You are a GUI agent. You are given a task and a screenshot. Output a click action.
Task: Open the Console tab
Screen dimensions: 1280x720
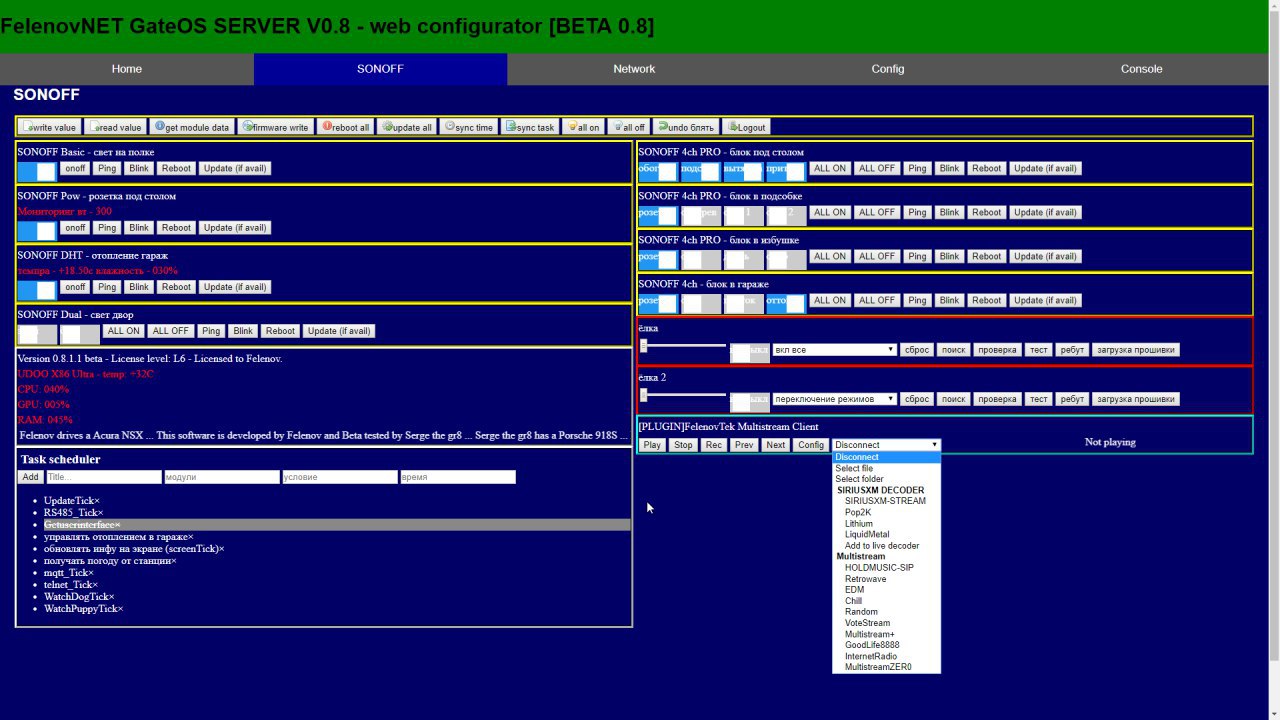pos(1141,69)
